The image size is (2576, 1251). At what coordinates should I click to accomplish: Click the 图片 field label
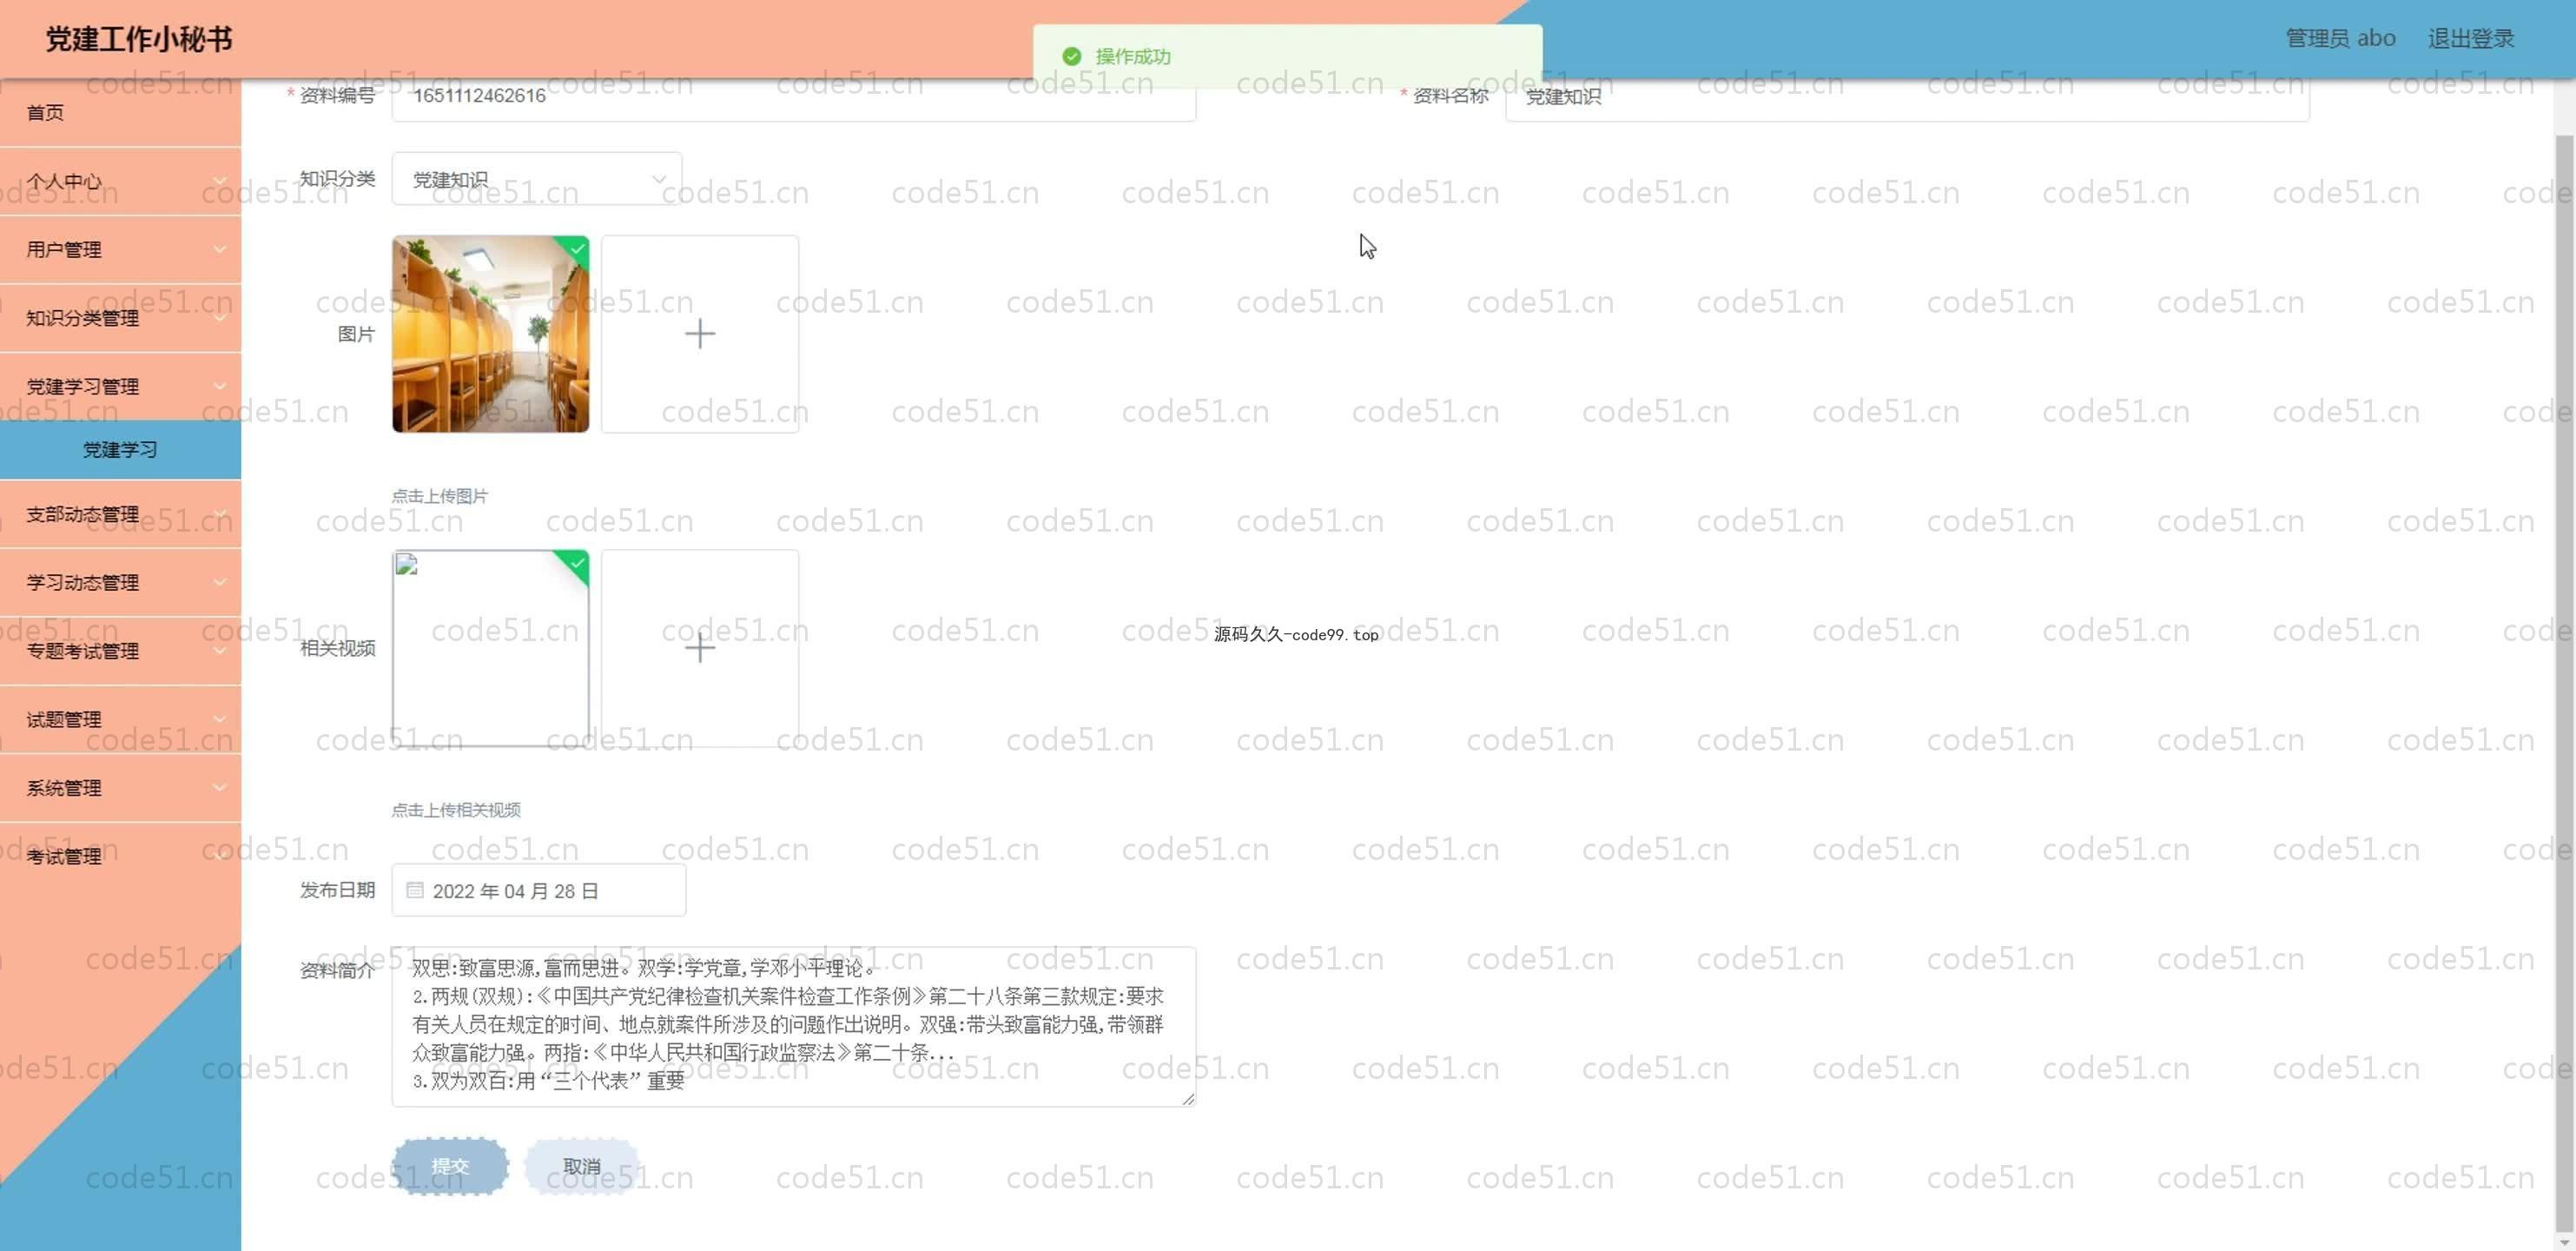pyautogui.click(x=356, y=334)
